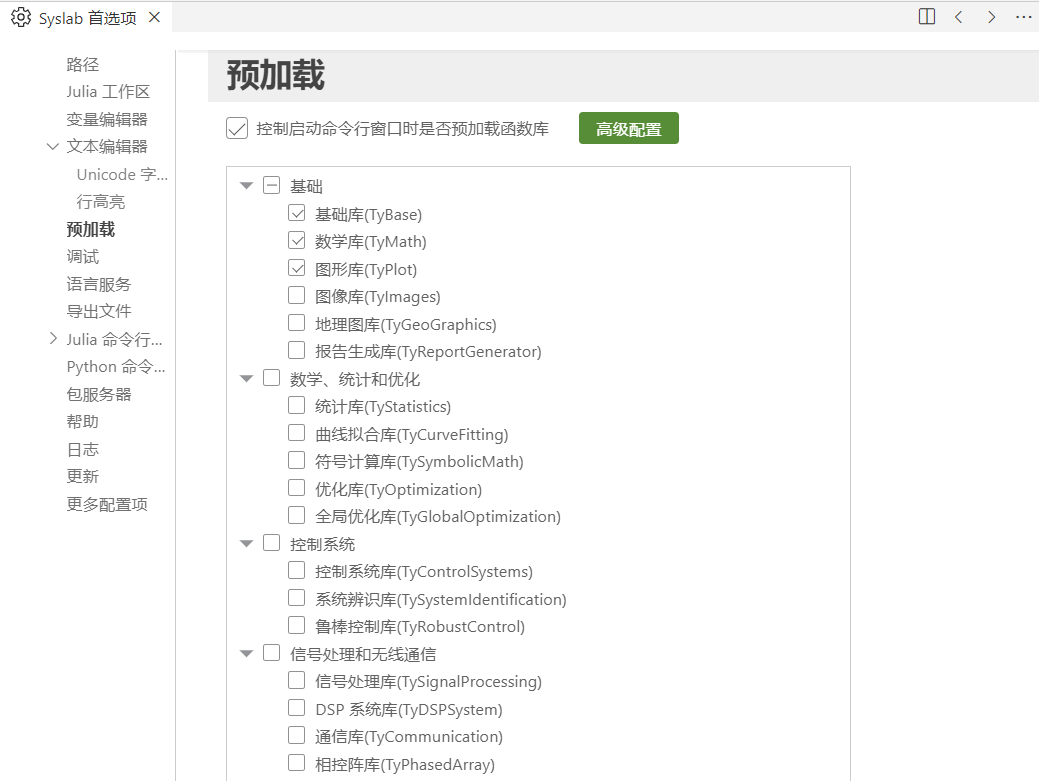Click the navigate forward arrow icon
The image size is (1039, 781).
[991, 17]
